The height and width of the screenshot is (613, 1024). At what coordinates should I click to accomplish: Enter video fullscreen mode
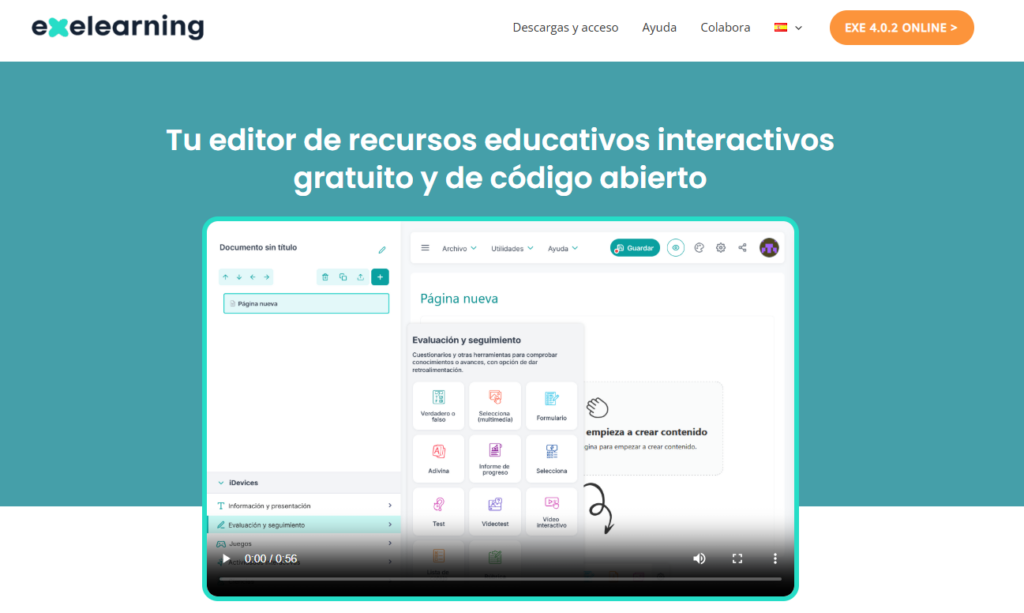pos(737,559)
